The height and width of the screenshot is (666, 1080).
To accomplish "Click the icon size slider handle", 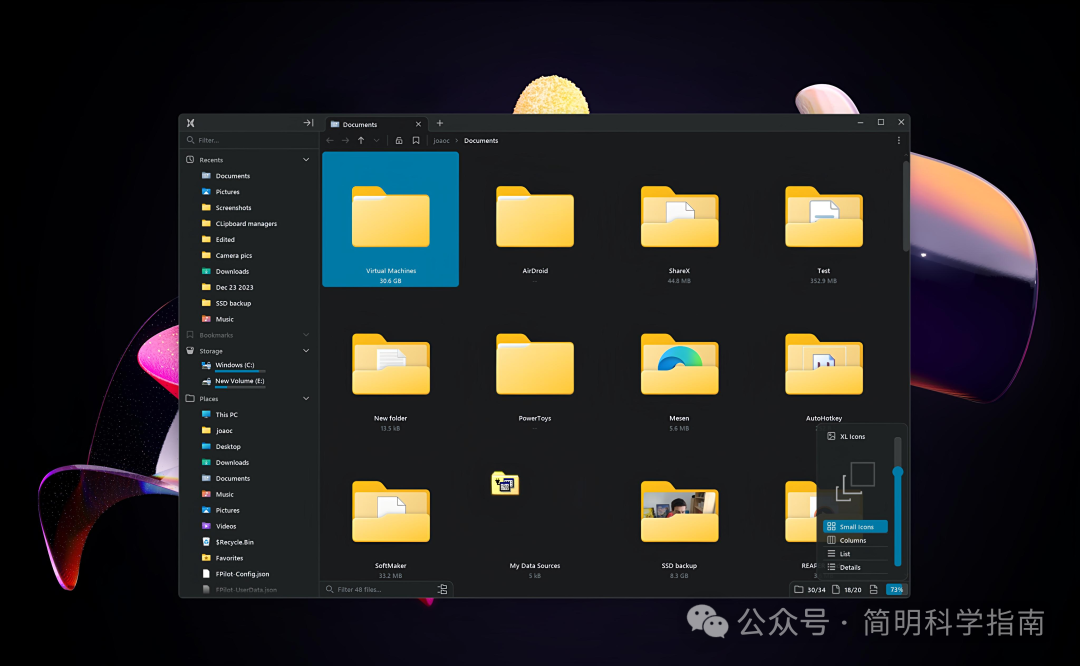I will pyautogui.click(x=898, y=471).
